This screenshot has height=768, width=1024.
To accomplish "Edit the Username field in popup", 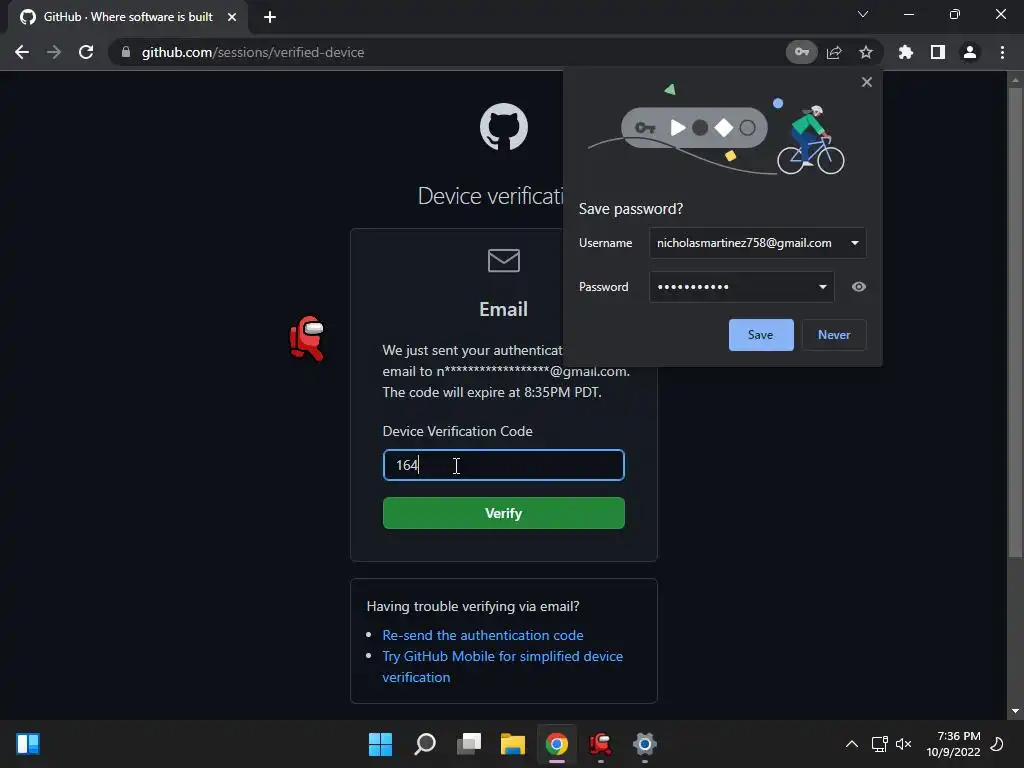I will (757, 243).
